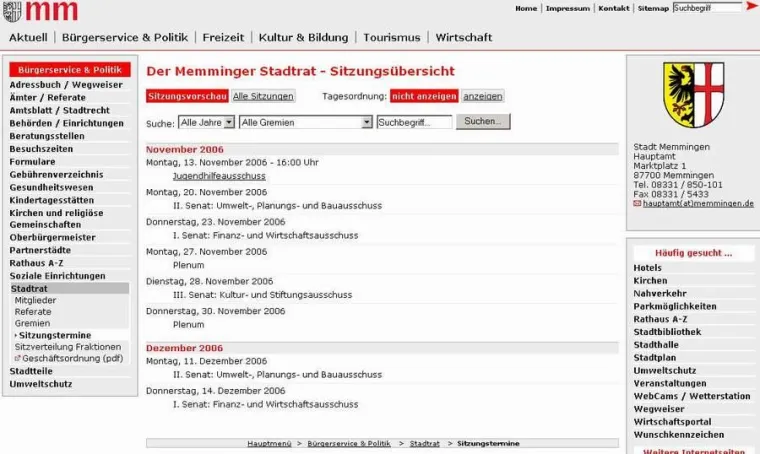Click the email envelope icon beside hauptamt address
Screen dimensions: 760x454
(637, 204)
